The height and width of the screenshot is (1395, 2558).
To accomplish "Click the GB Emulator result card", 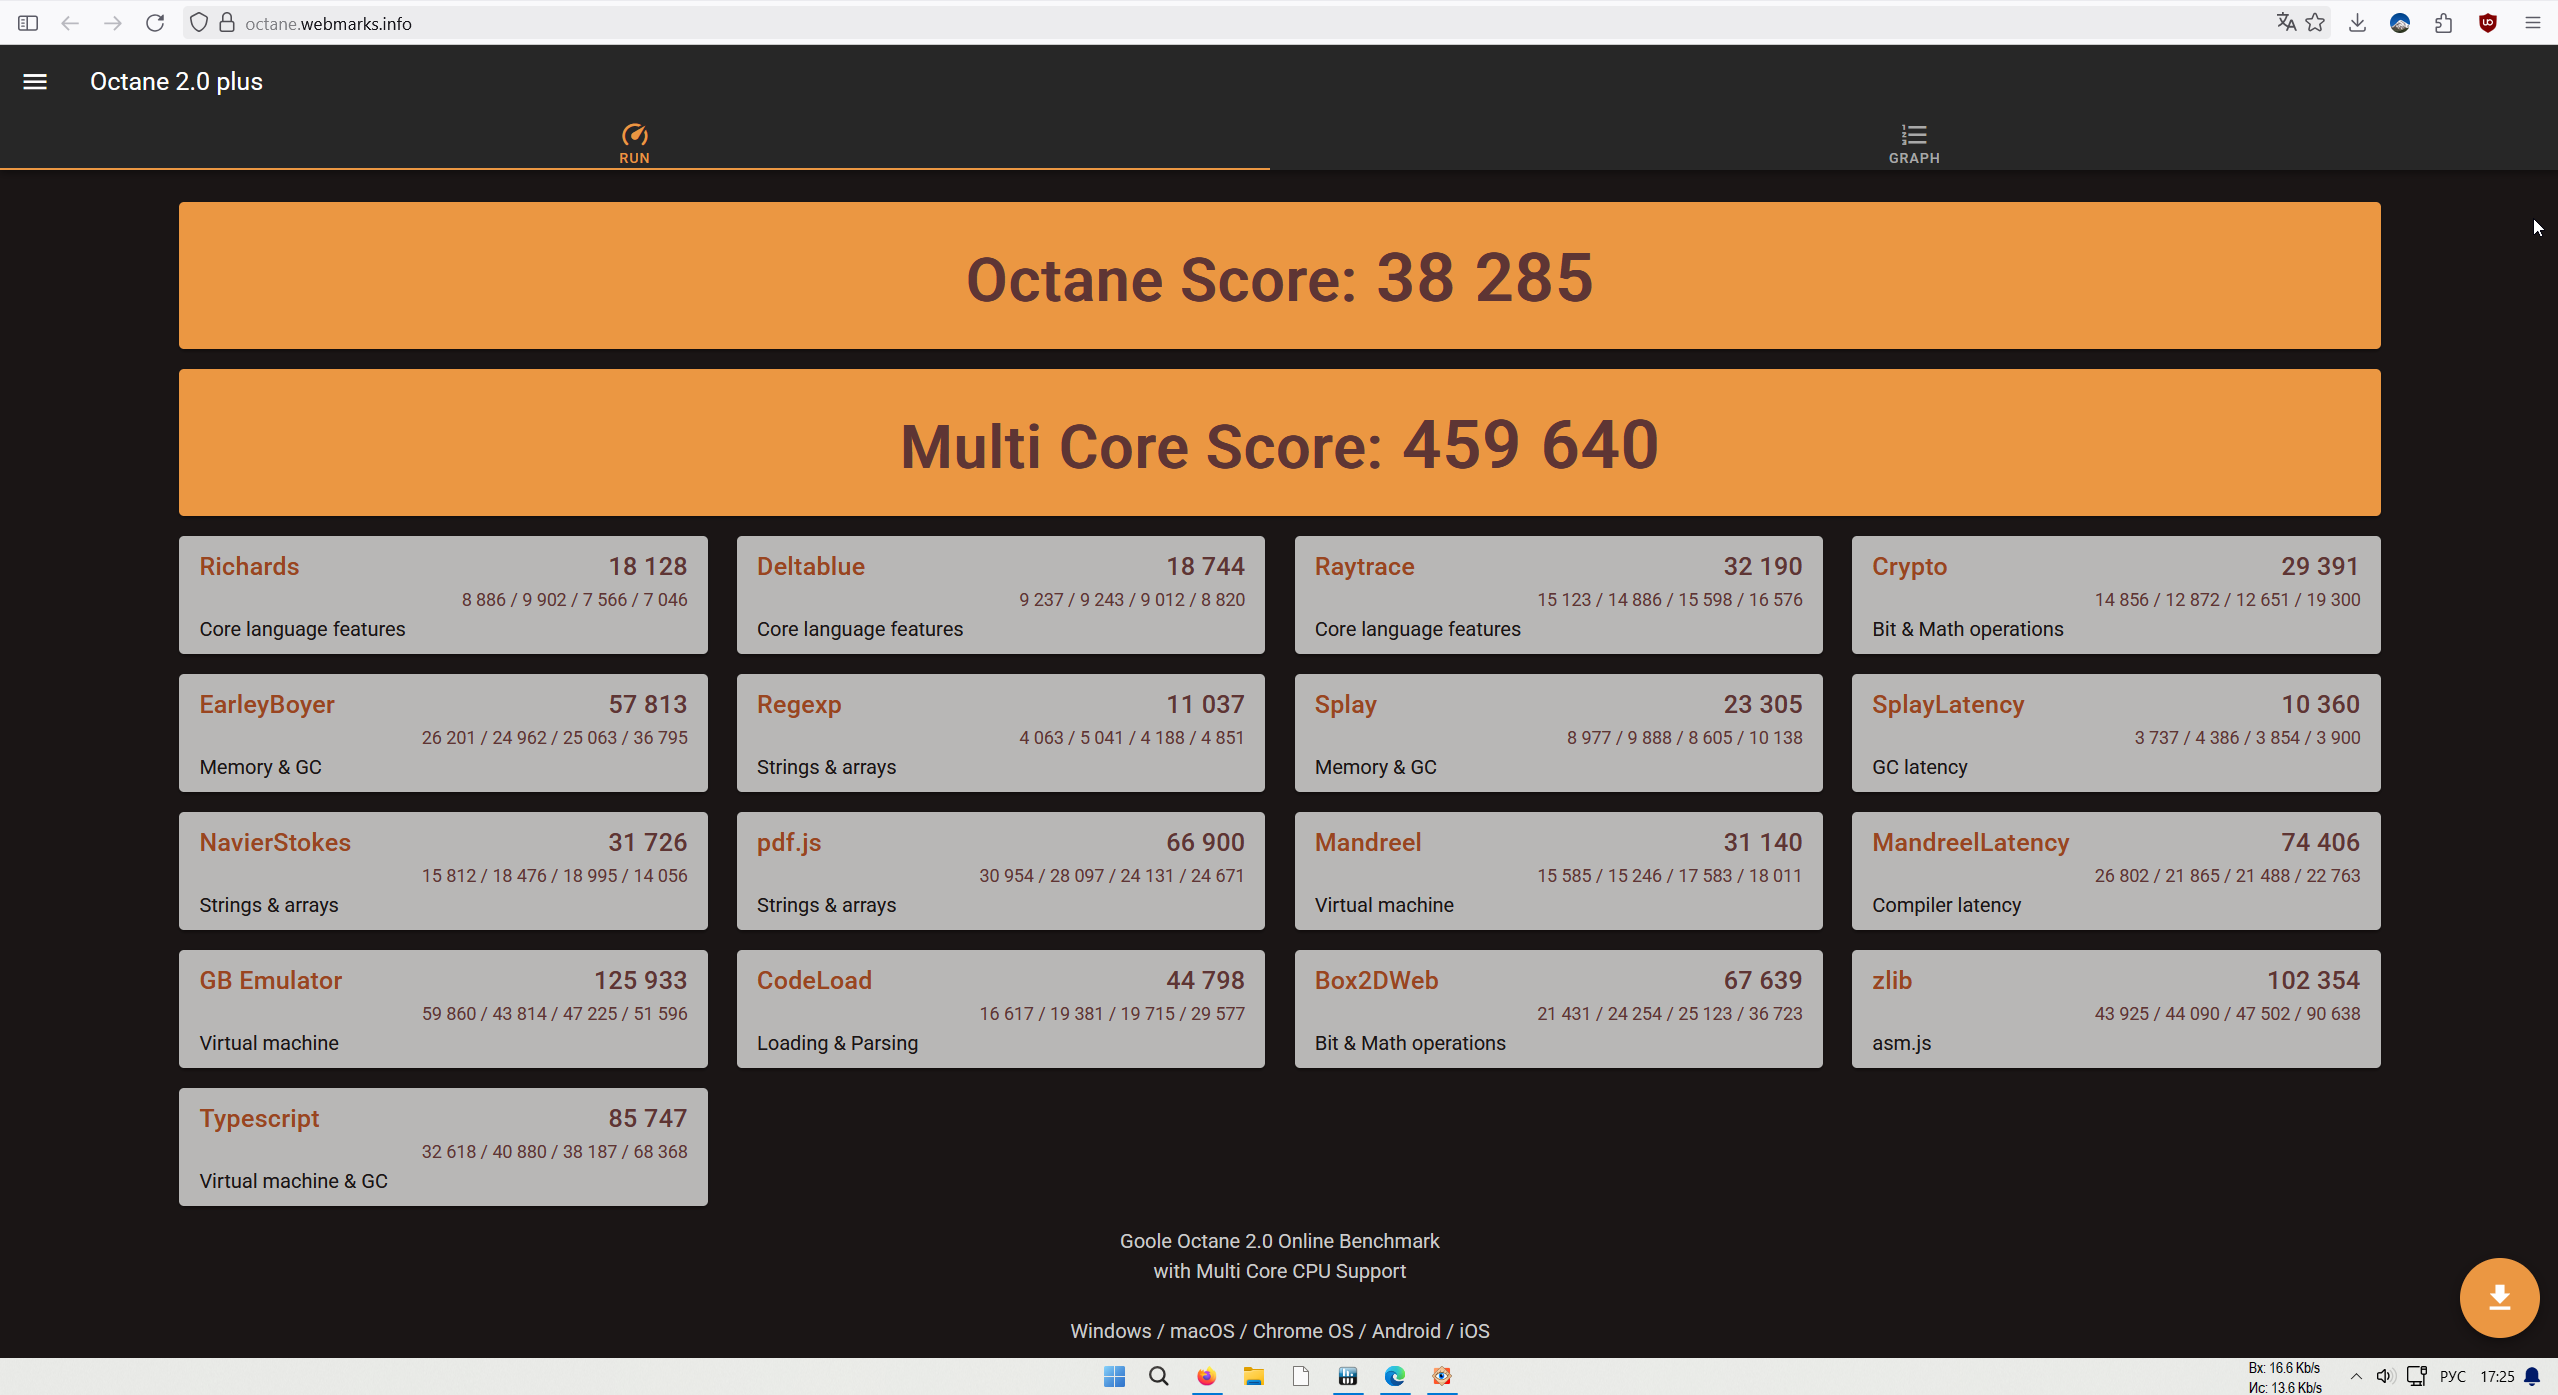I will pyautogui.click(x=443, y=1008).
